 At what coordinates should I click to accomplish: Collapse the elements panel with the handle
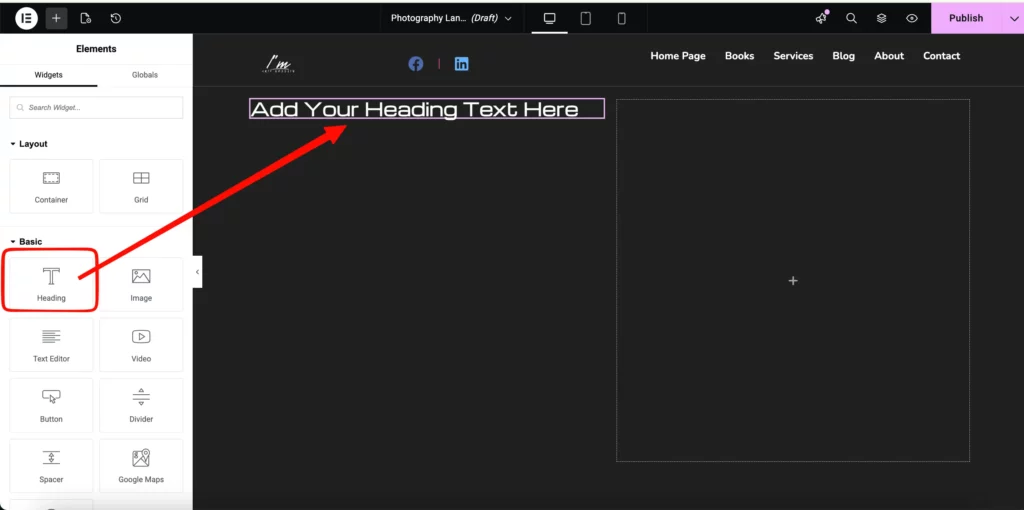(x=197, y=272)
